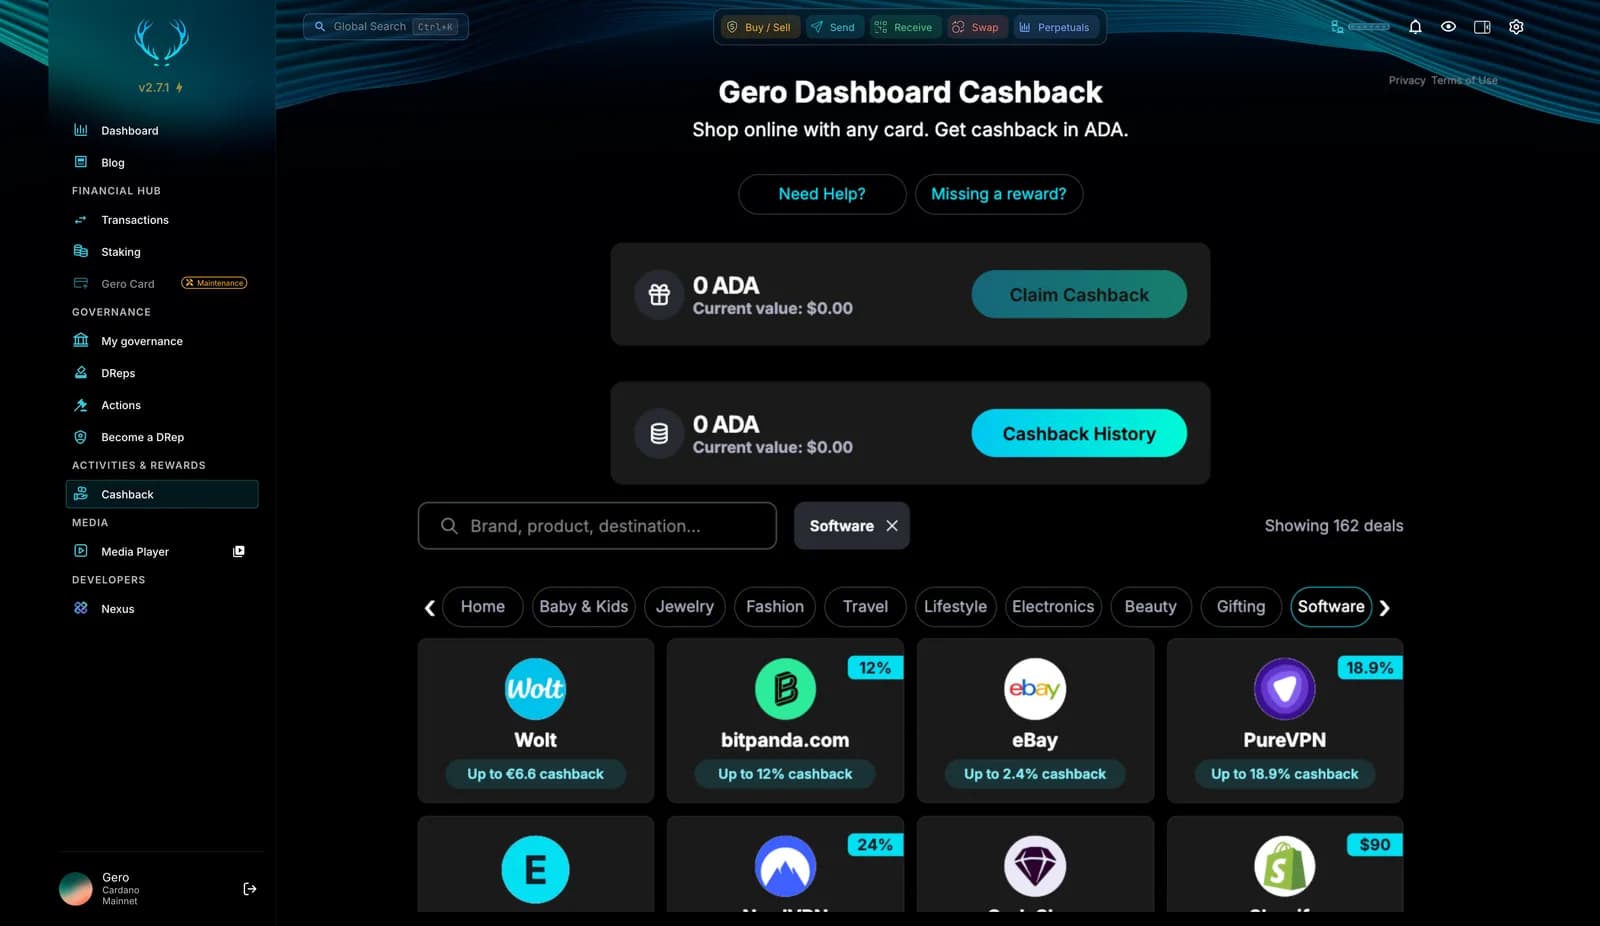Select the Home category tab
This screenshot has height=926, width=1600.
pos(483,607)
